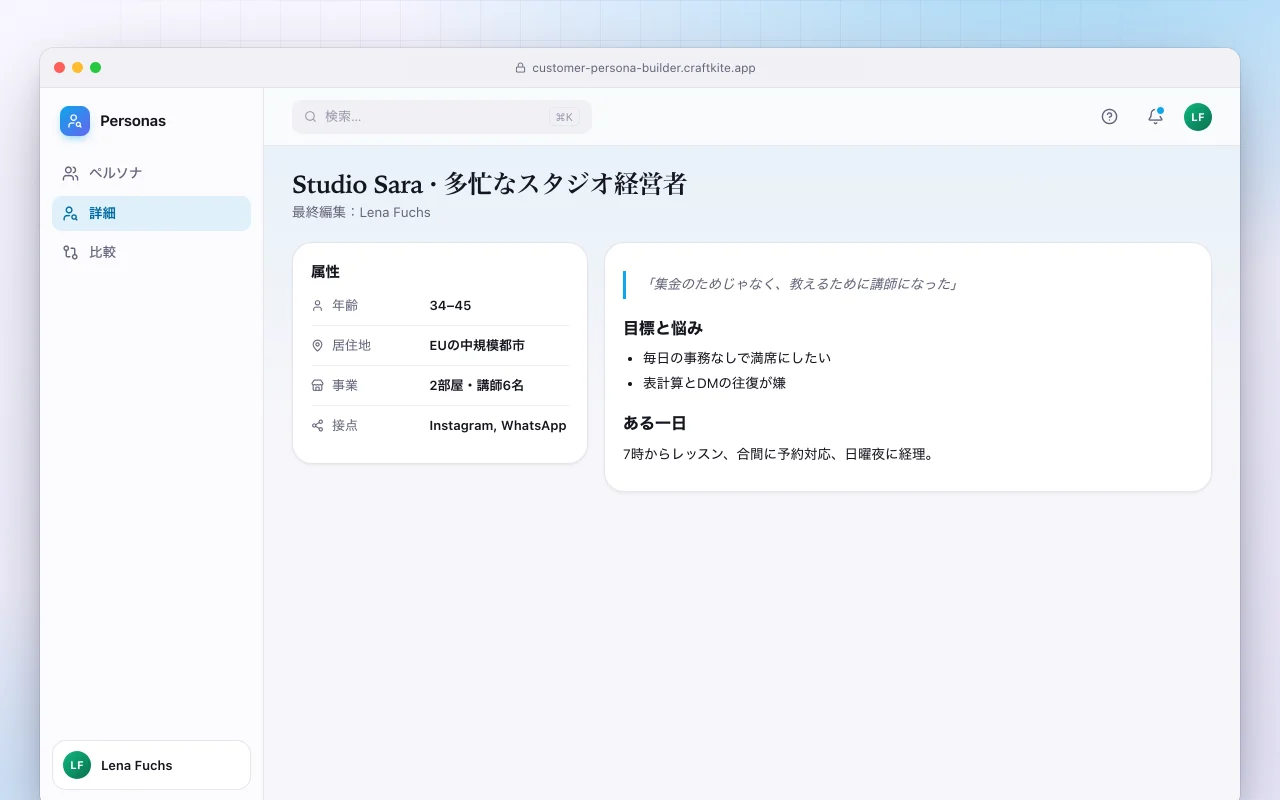The image size is (1280, 800).
Task: Click the age value 34–45
Action: click(x=450, y=305)
